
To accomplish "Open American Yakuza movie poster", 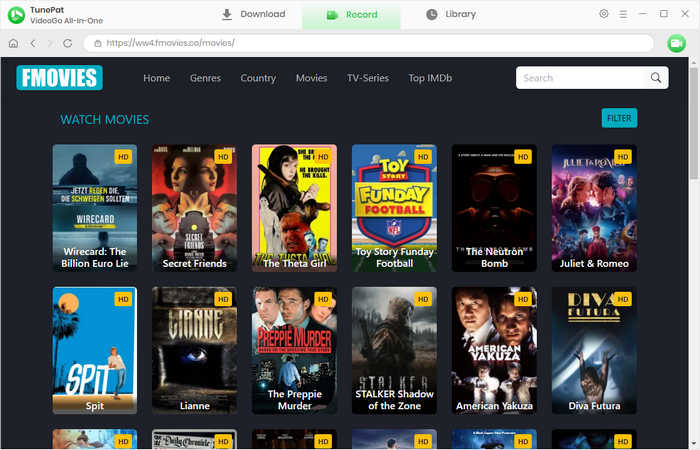I will click(494, 350).
